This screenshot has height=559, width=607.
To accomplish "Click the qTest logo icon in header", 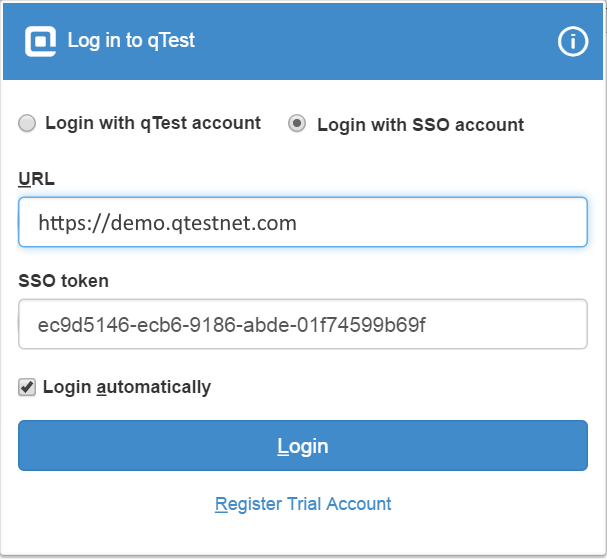I will [x=40, y=41].
